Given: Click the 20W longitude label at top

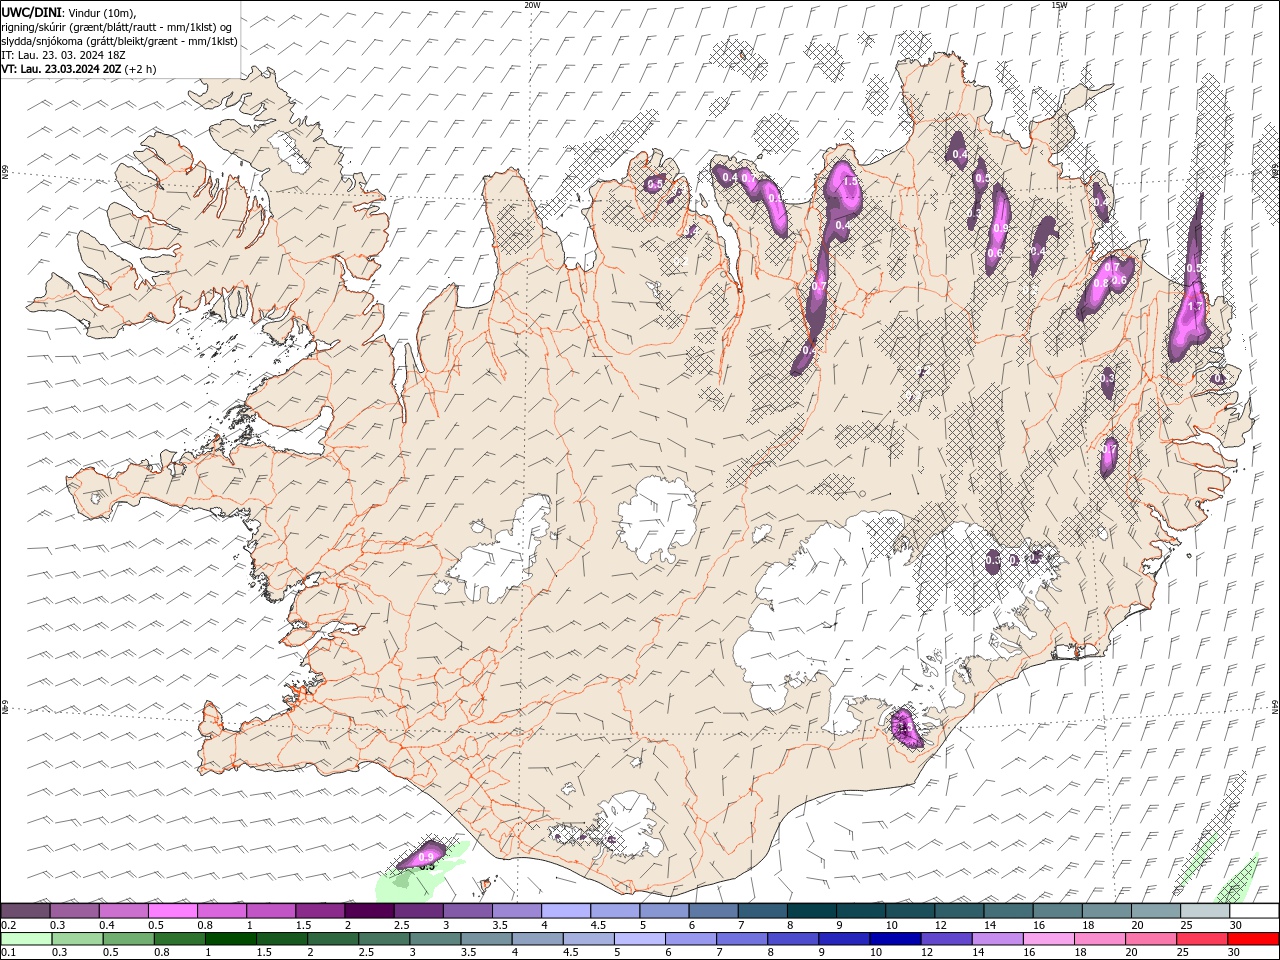Looking at the screenshot, I should pos(532,5).
